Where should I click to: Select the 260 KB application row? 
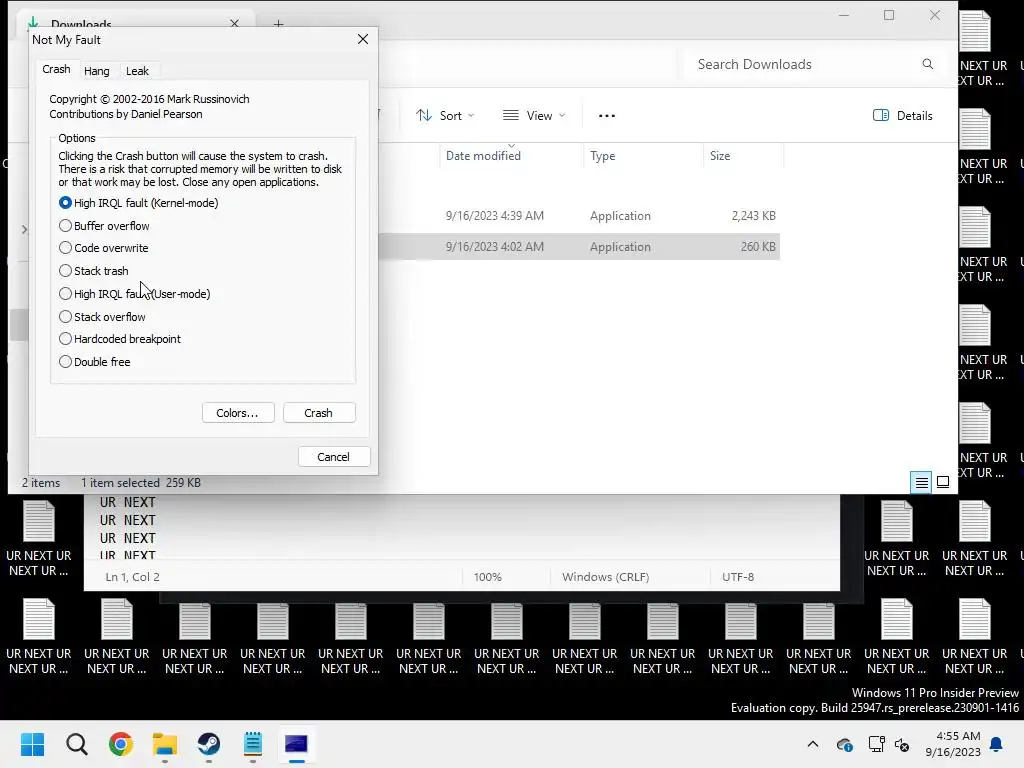tap(579, 247)
